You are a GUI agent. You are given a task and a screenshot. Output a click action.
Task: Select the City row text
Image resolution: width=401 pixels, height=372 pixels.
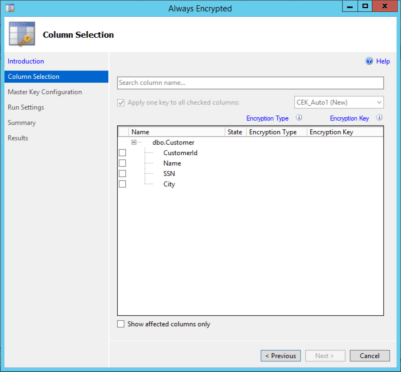[x=169, y=184]
